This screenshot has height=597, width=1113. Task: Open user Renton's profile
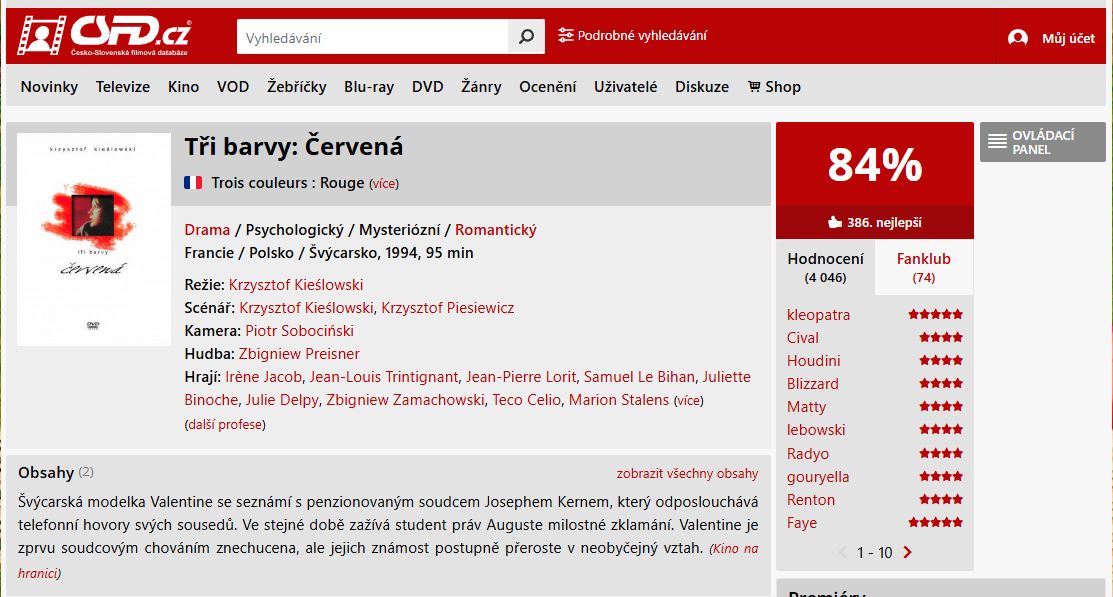[x=811, y=500]
